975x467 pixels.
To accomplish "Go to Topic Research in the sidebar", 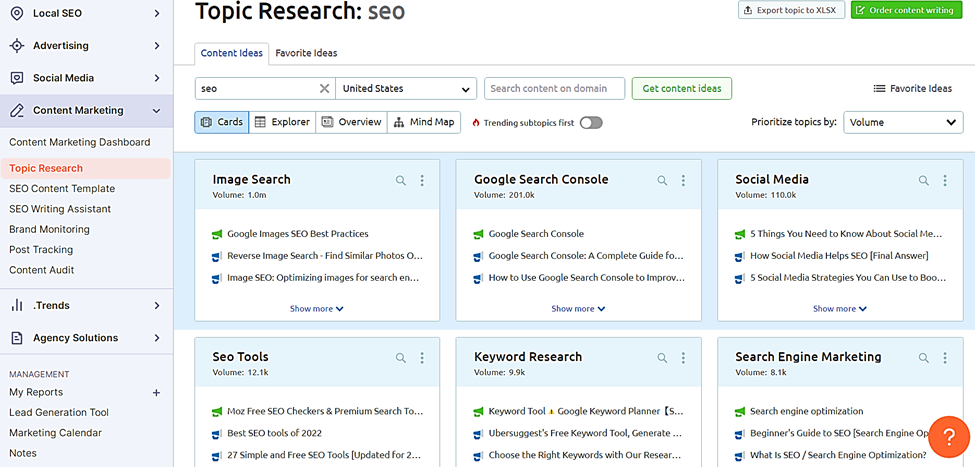I will [x=85, y=169].
